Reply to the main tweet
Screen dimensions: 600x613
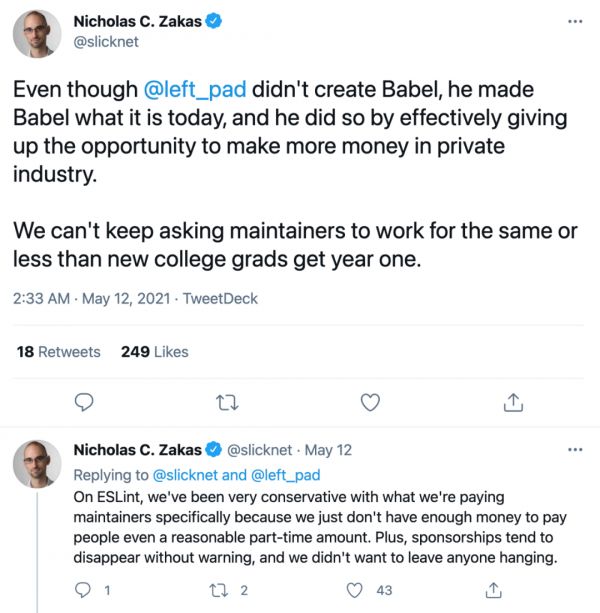point(85,402)
